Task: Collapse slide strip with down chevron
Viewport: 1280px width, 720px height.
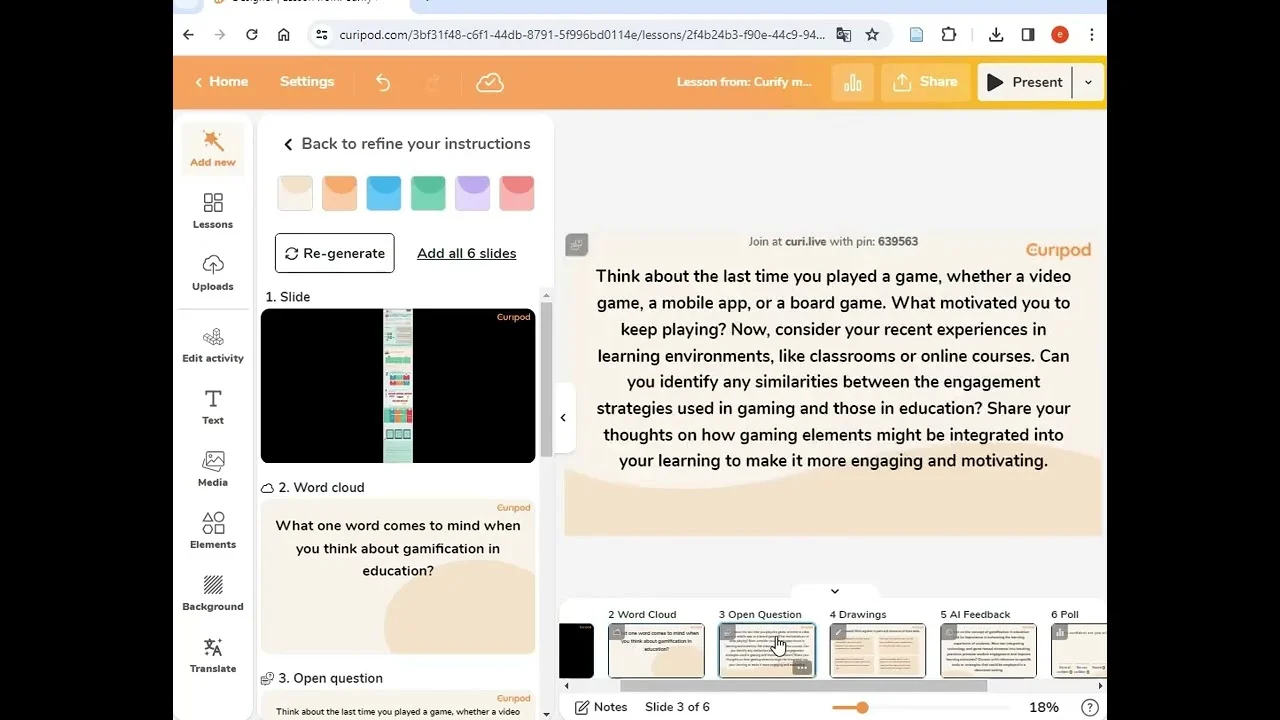Action: click(x=835, y=591)
